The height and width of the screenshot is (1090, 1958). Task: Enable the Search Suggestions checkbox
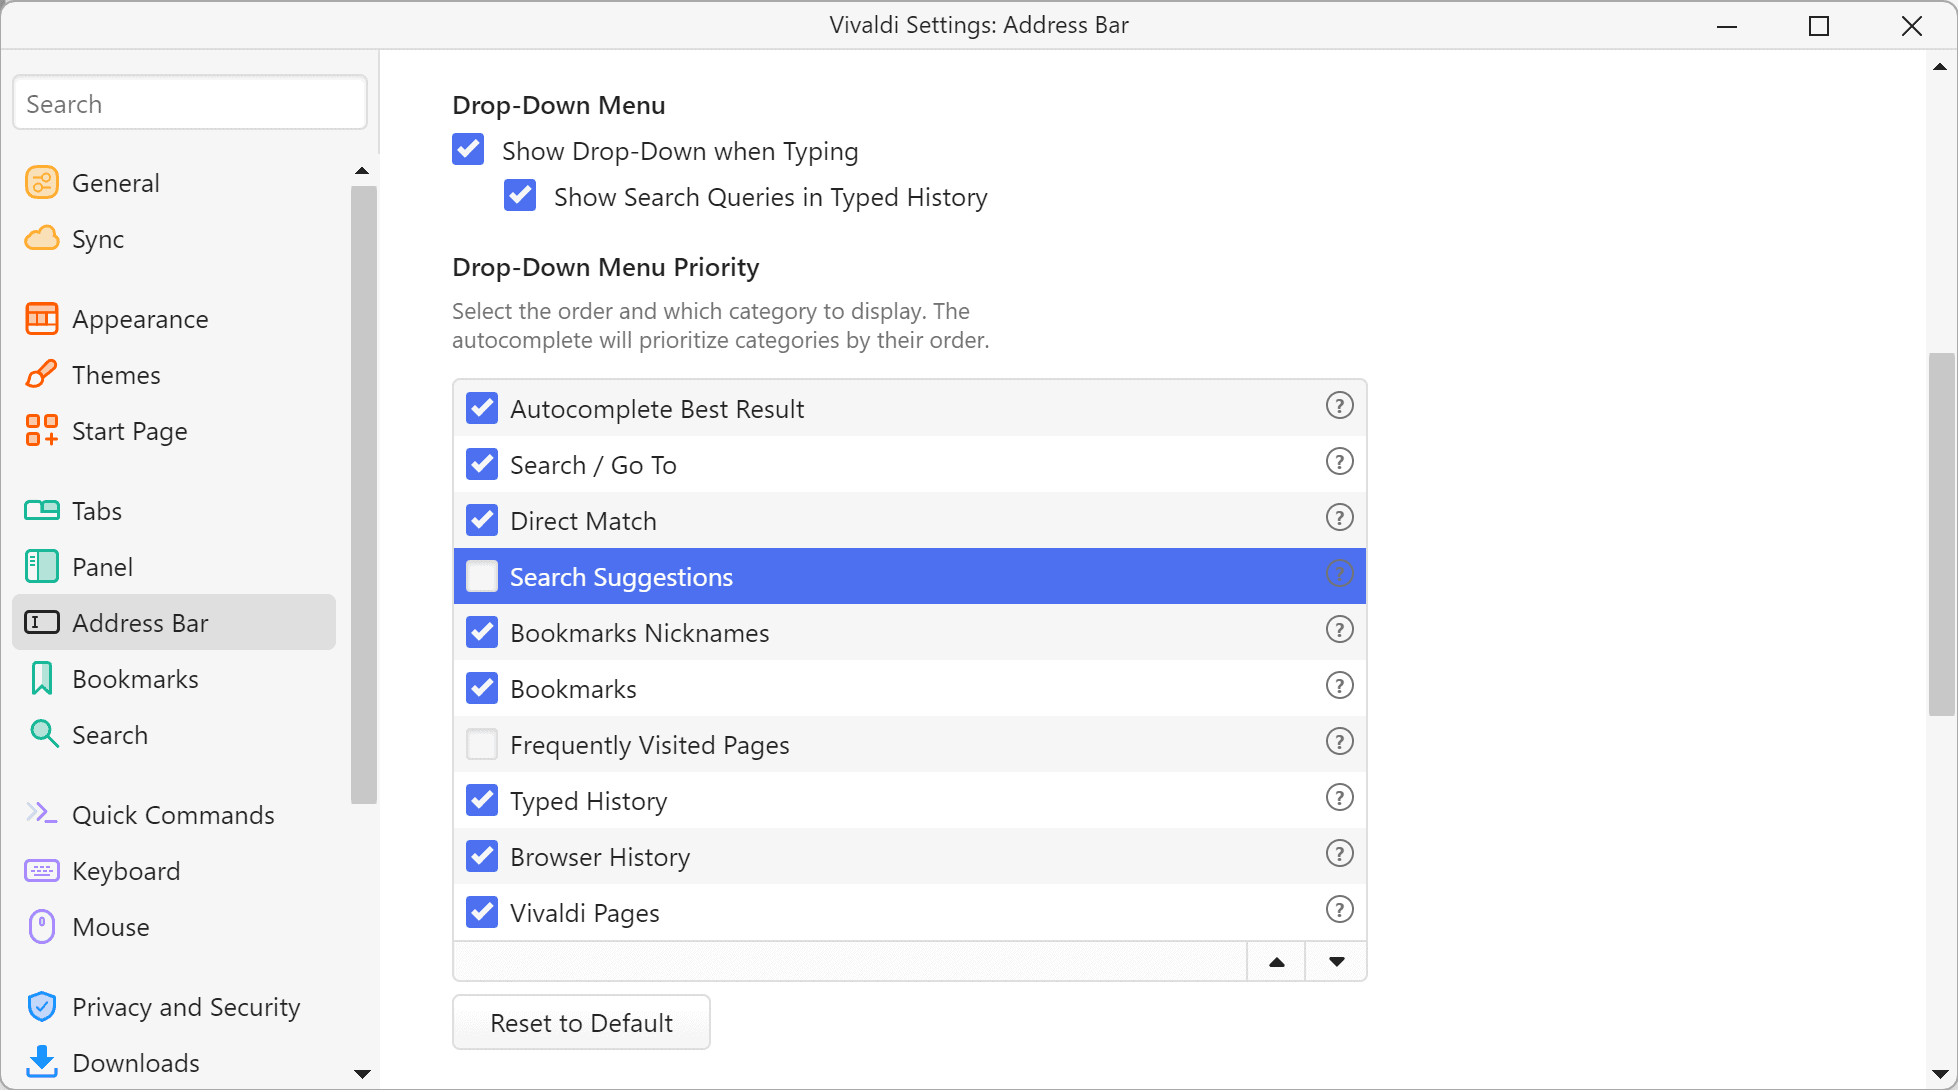481,576
